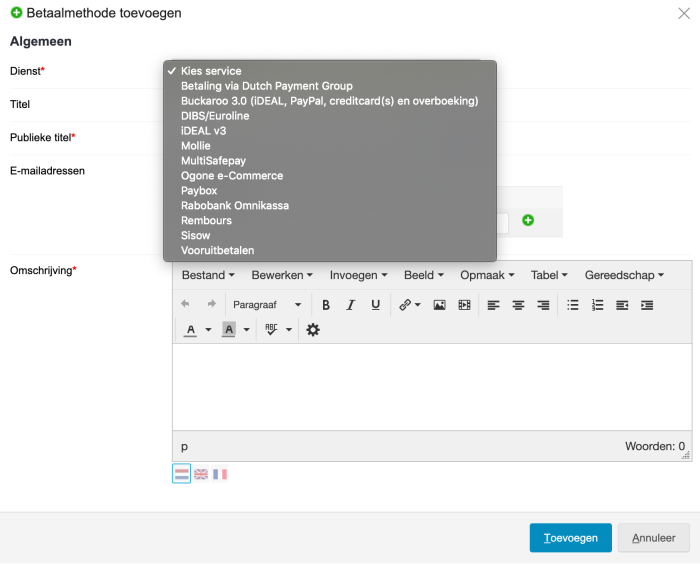The height and width of the screenshot is (564, 700).
Task: Click the insert link chain icon
Action: click(x=405, y=305)
